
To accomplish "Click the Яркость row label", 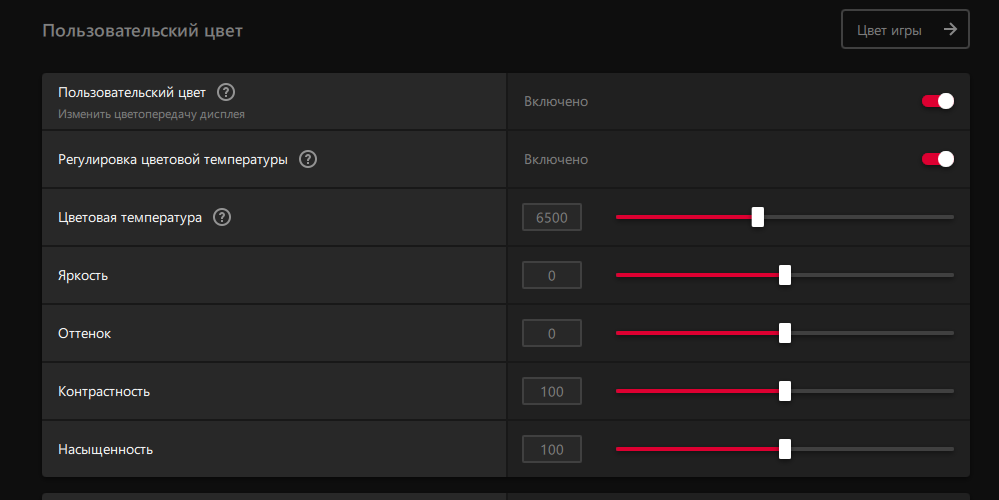I will (83, 276).
